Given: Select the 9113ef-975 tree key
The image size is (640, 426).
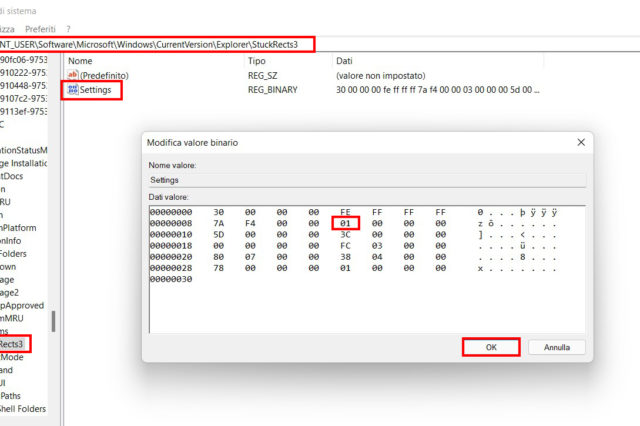Looking at the screenshot, I should click(x=24, y=111).
